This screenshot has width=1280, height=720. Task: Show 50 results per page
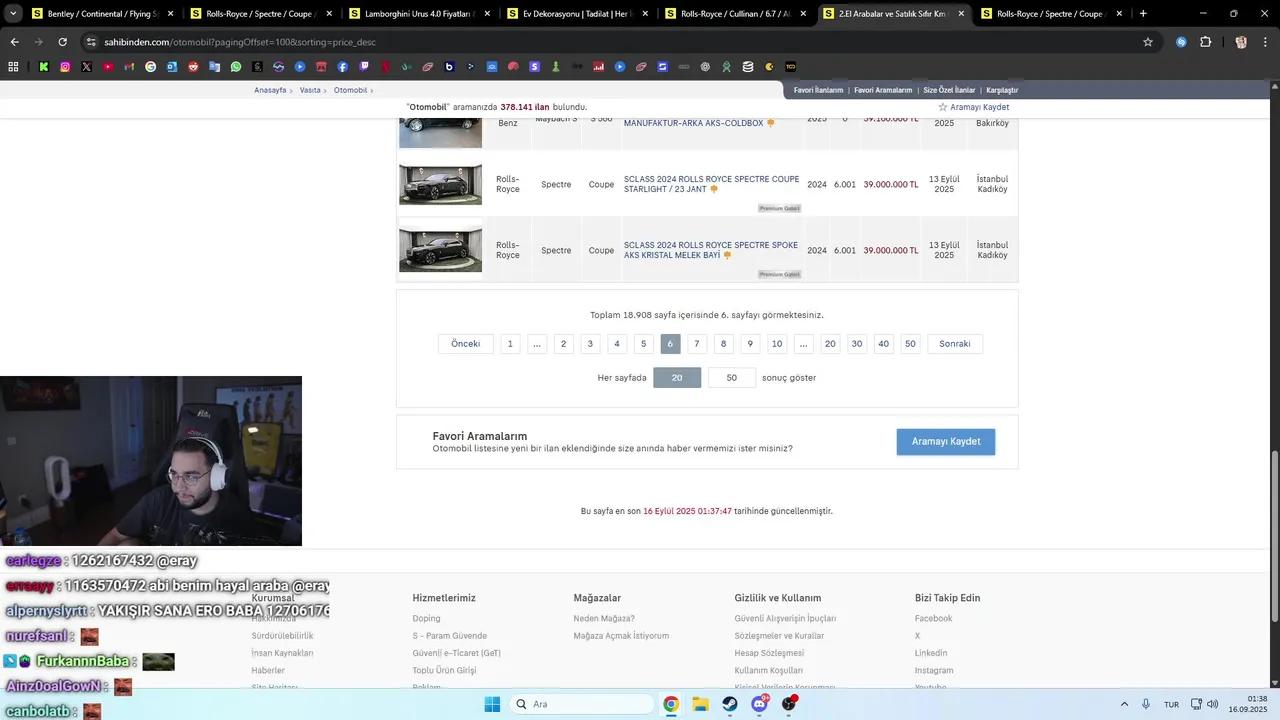732,378
